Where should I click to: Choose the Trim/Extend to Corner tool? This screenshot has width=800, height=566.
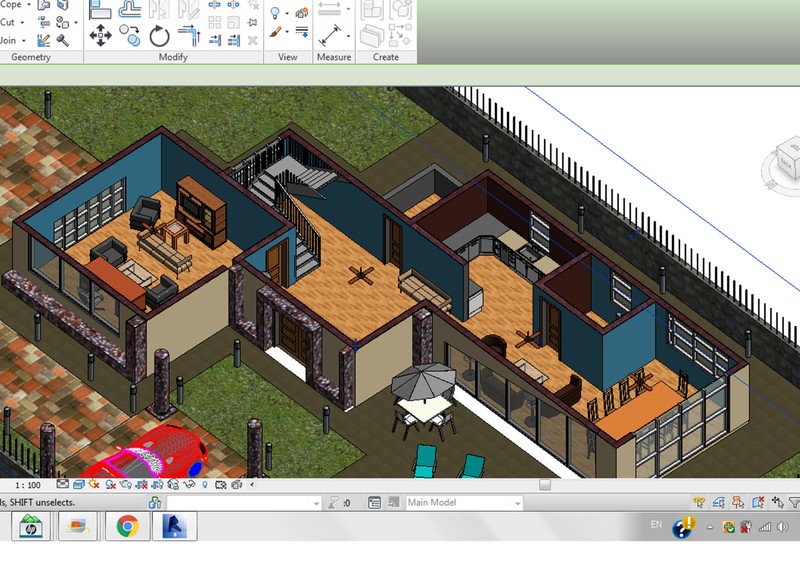(190, 36)
